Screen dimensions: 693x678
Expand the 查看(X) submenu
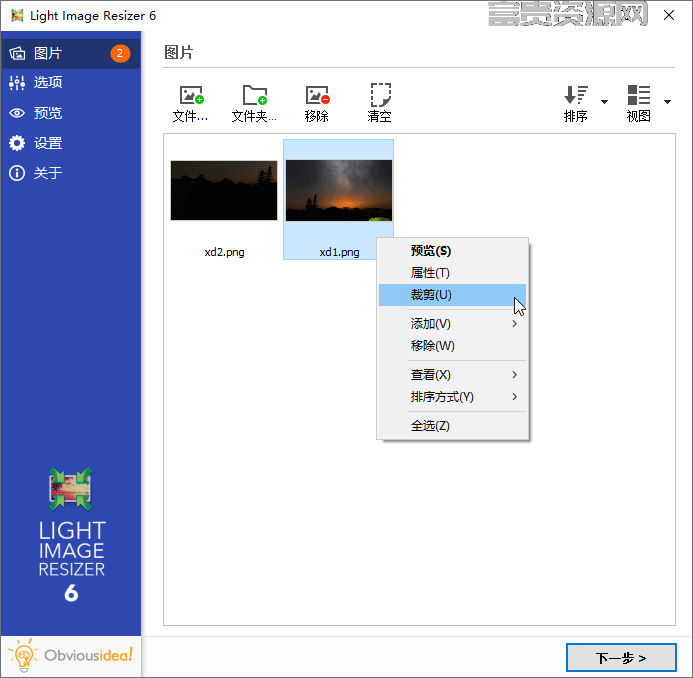(453, 375)
